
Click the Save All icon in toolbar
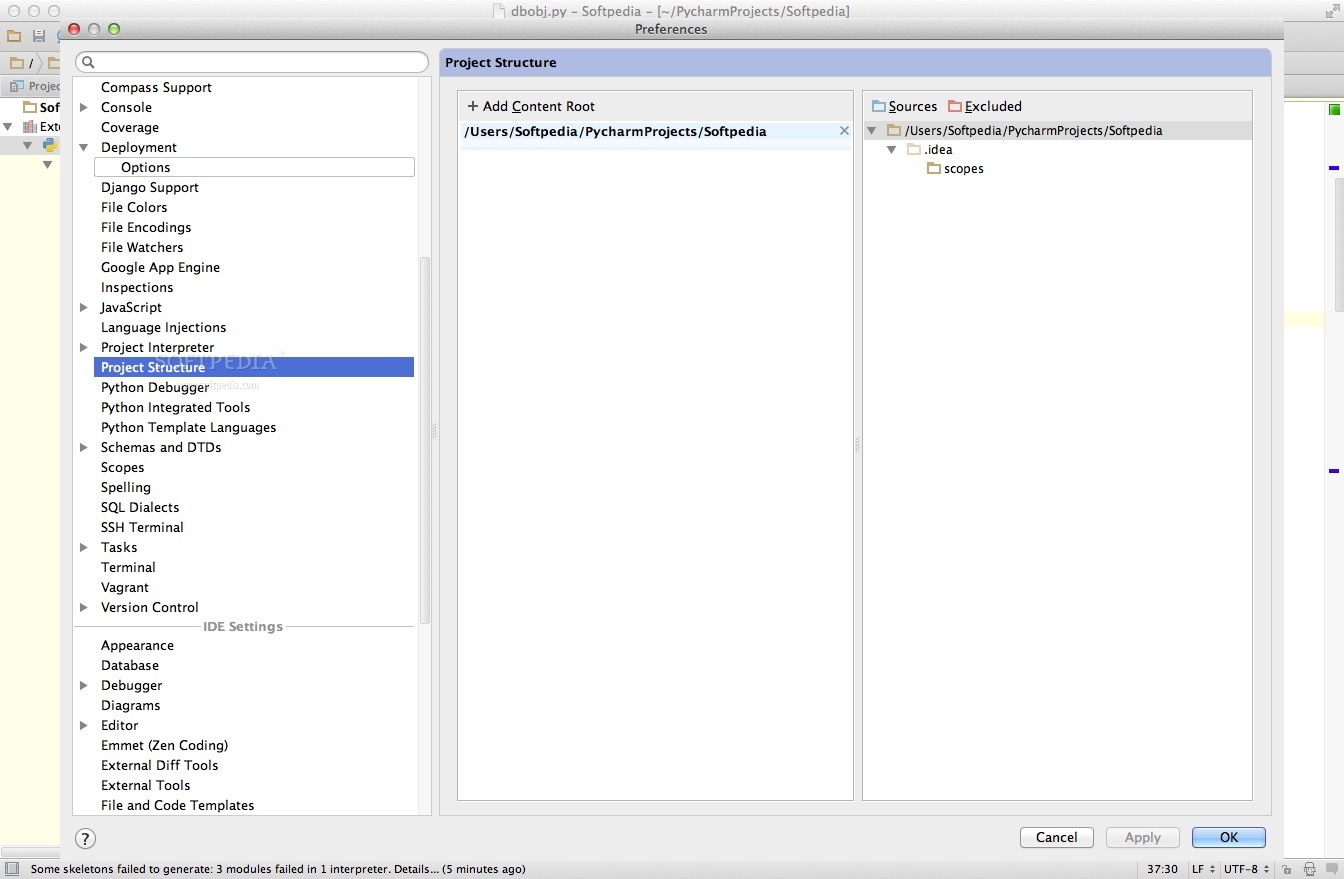click(38, 35)
